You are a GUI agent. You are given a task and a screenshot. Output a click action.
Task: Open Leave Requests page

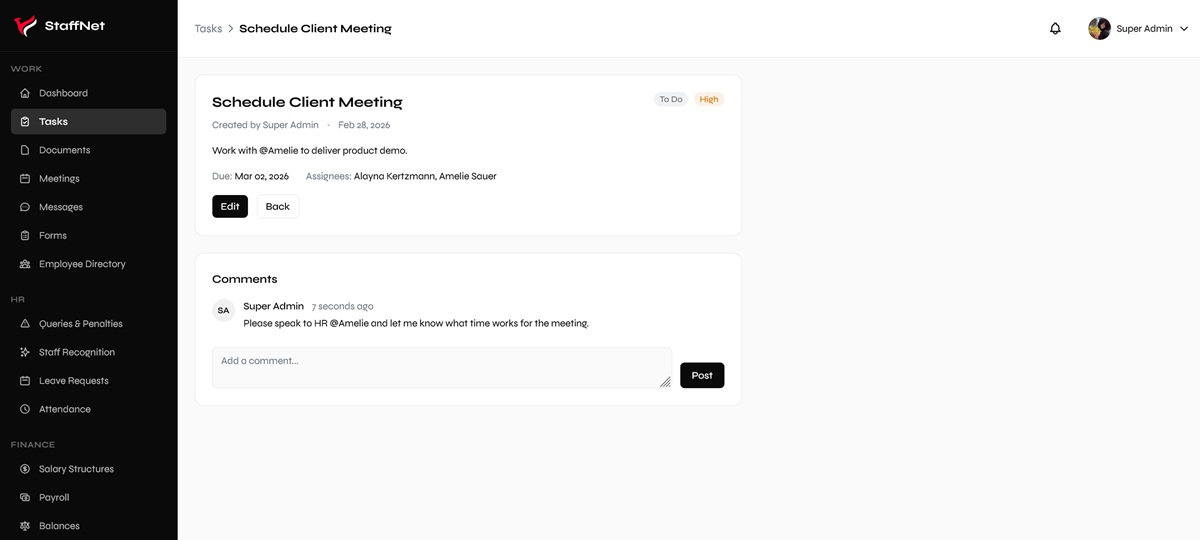click(89, 381)
